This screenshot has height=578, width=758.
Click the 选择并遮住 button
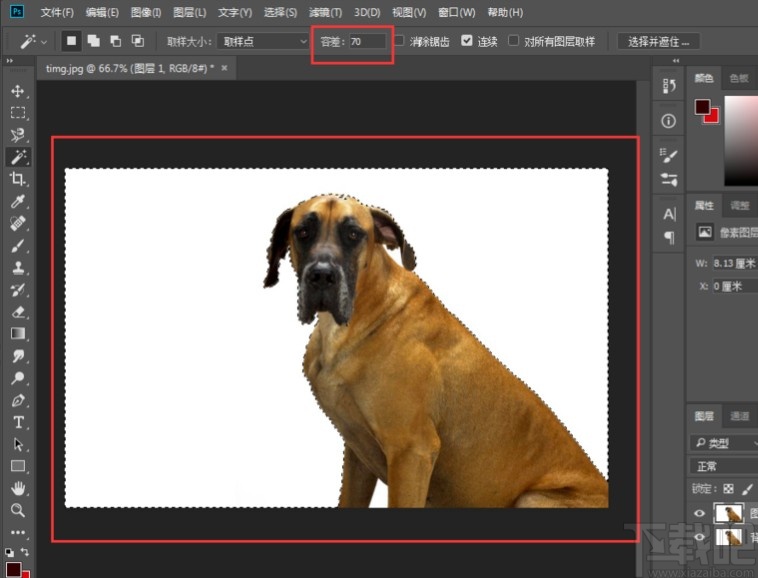[658, 41]
